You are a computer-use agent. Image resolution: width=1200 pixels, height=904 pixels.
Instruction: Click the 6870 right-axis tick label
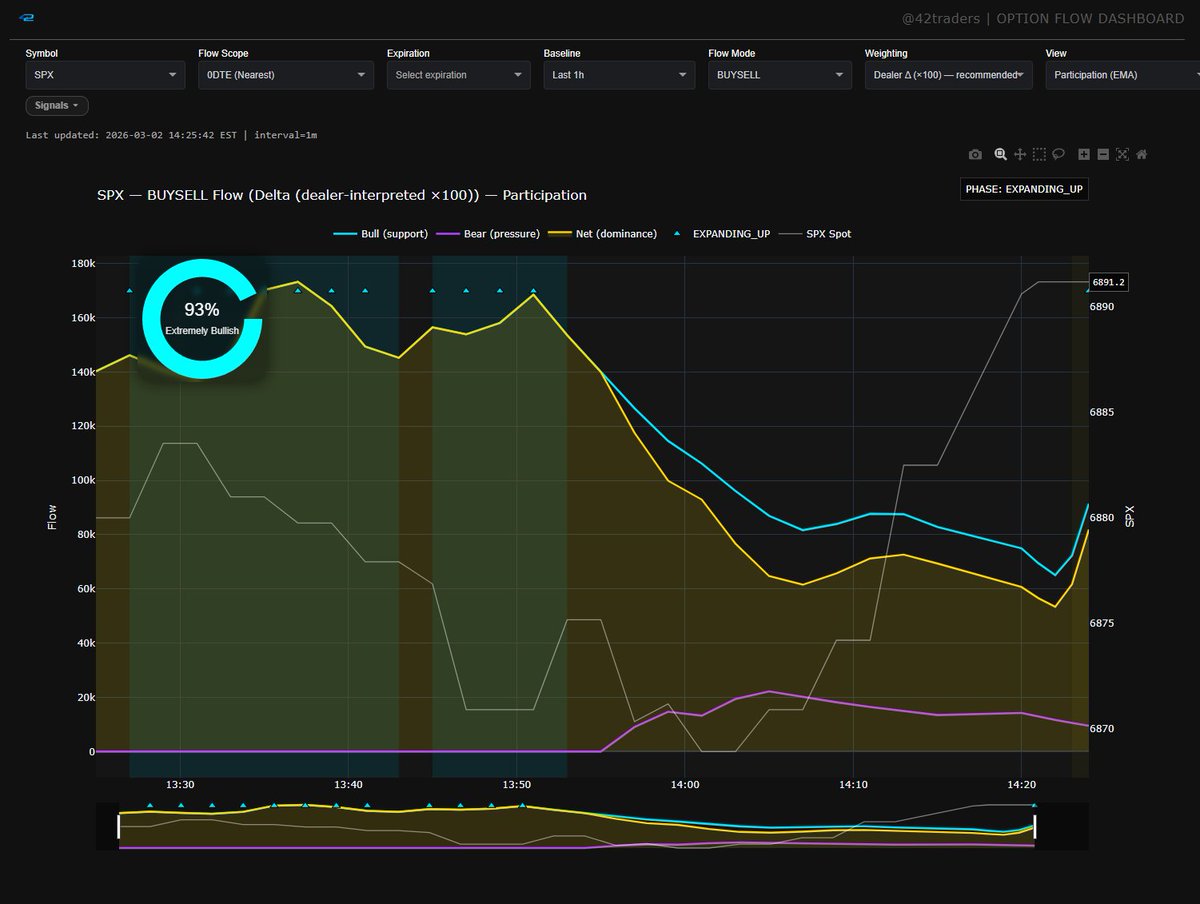pos(1104,729)
